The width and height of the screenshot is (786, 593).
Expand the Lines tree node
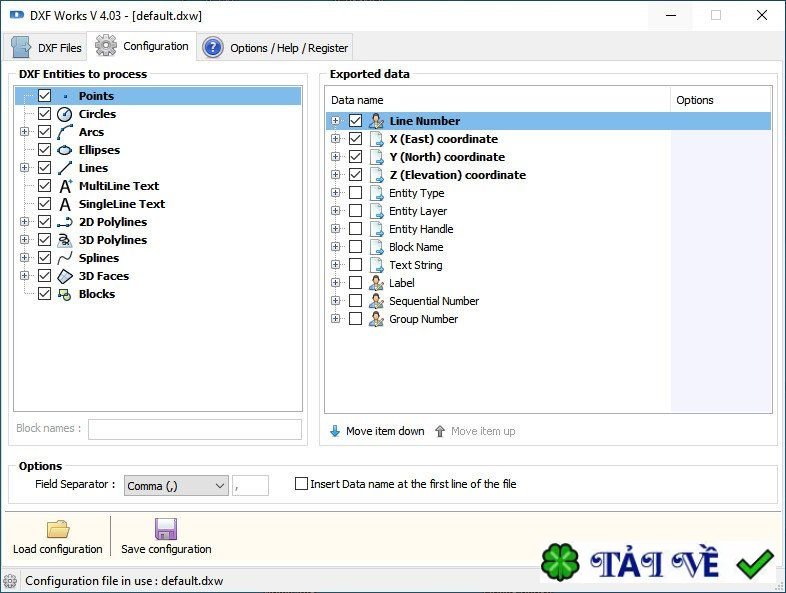pyautogui.click(x=24, y=167)
